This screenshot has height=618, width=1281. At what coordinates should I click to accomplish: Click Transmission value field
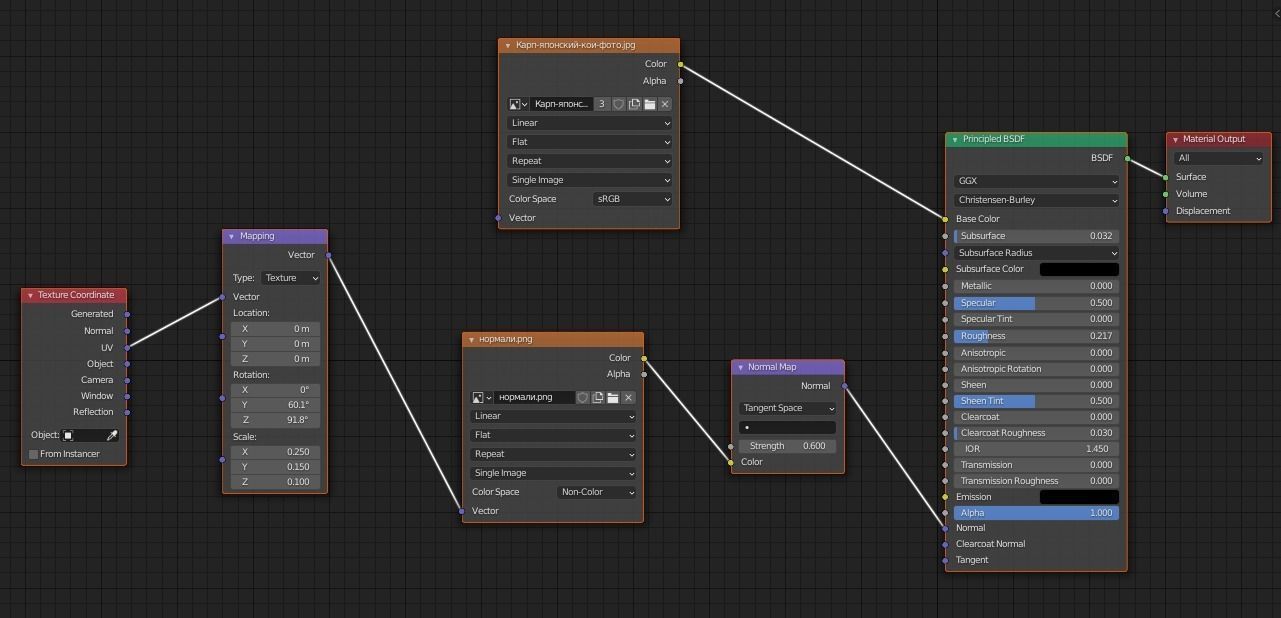(x=1036, y=465)
